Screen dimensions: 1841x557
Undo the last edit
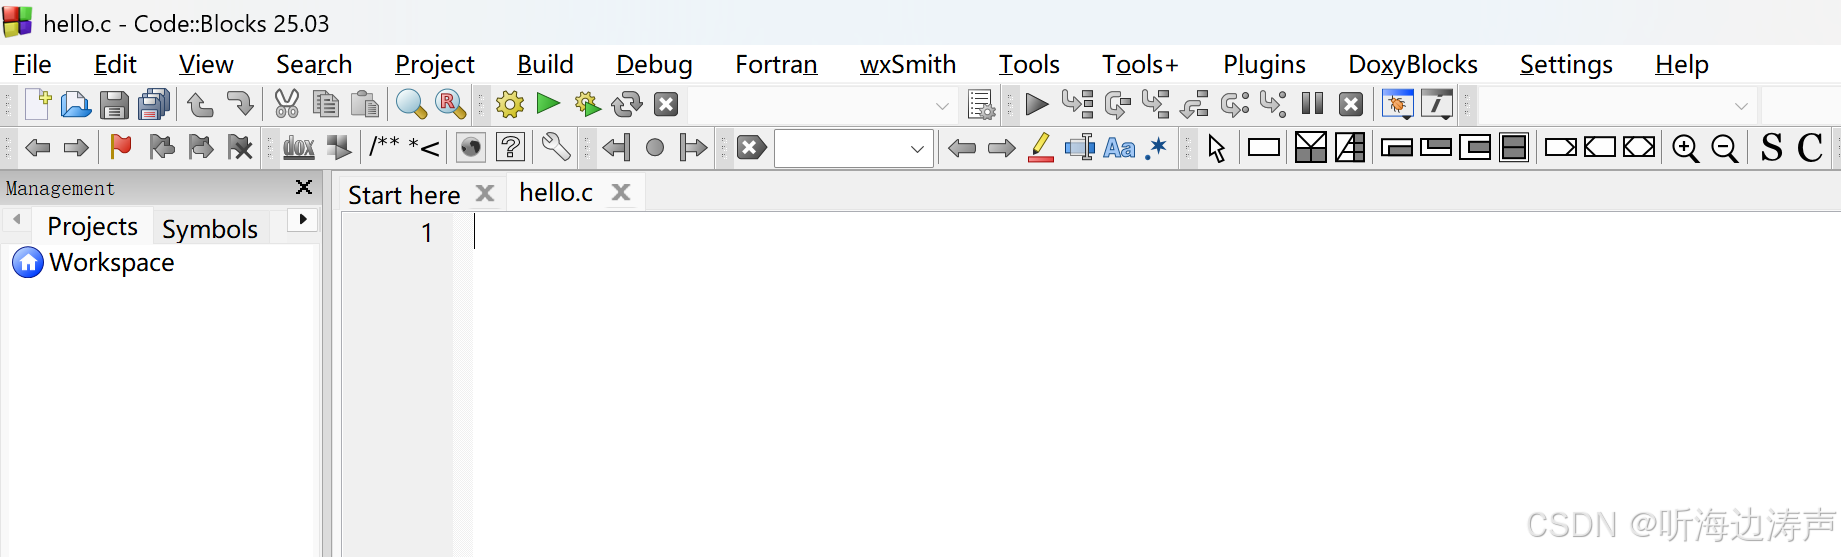[x=200, y=104]
